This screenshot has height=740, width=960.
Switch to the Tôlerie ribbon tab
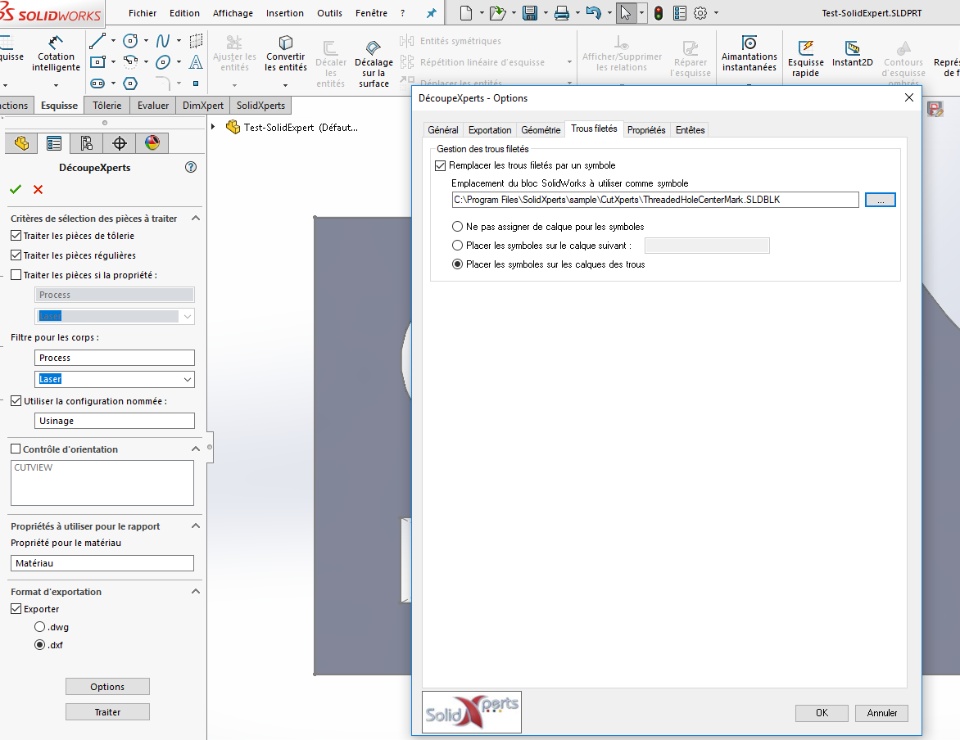click(107, 105)
